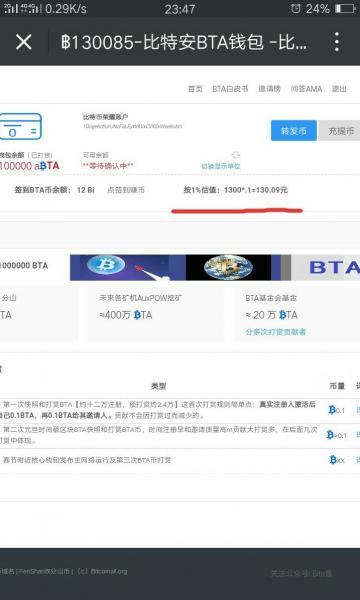
Task: Open the earth bitcoin banner image
Action: [228, 267]
